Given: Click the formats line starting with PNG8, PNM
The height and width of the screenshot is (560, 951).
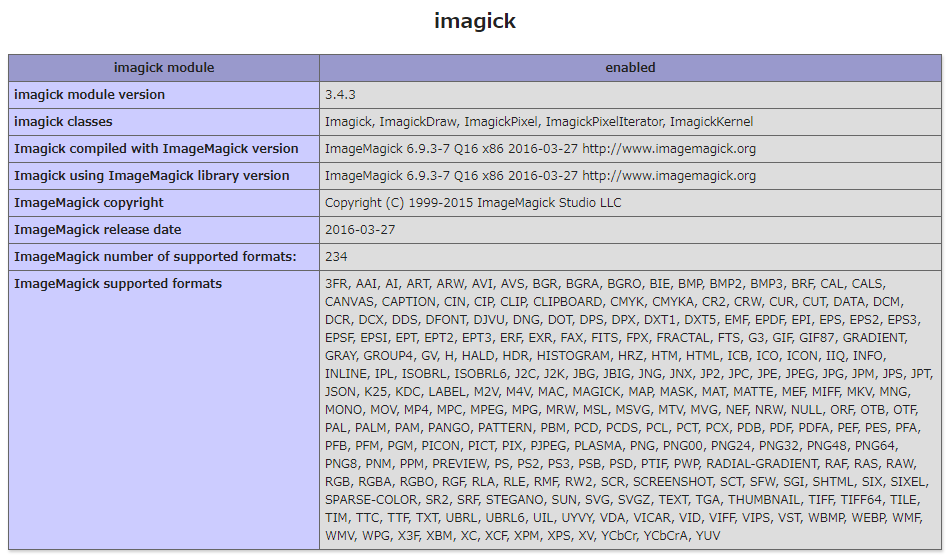Looking at the screenshot, I should 620,464.
